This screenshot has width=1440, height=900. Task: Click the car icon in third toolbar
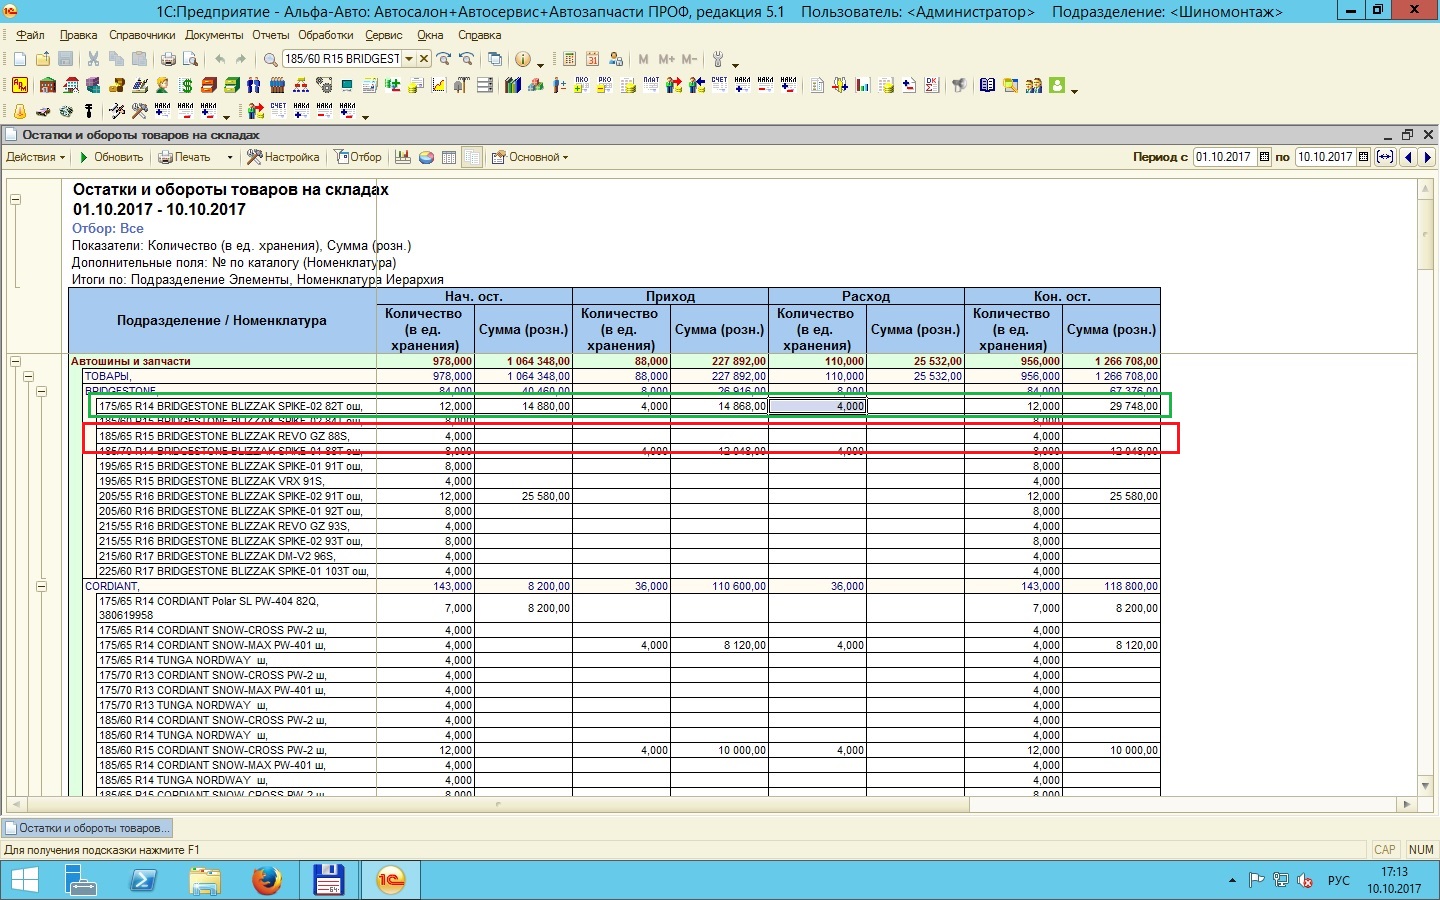pos(43,111)
